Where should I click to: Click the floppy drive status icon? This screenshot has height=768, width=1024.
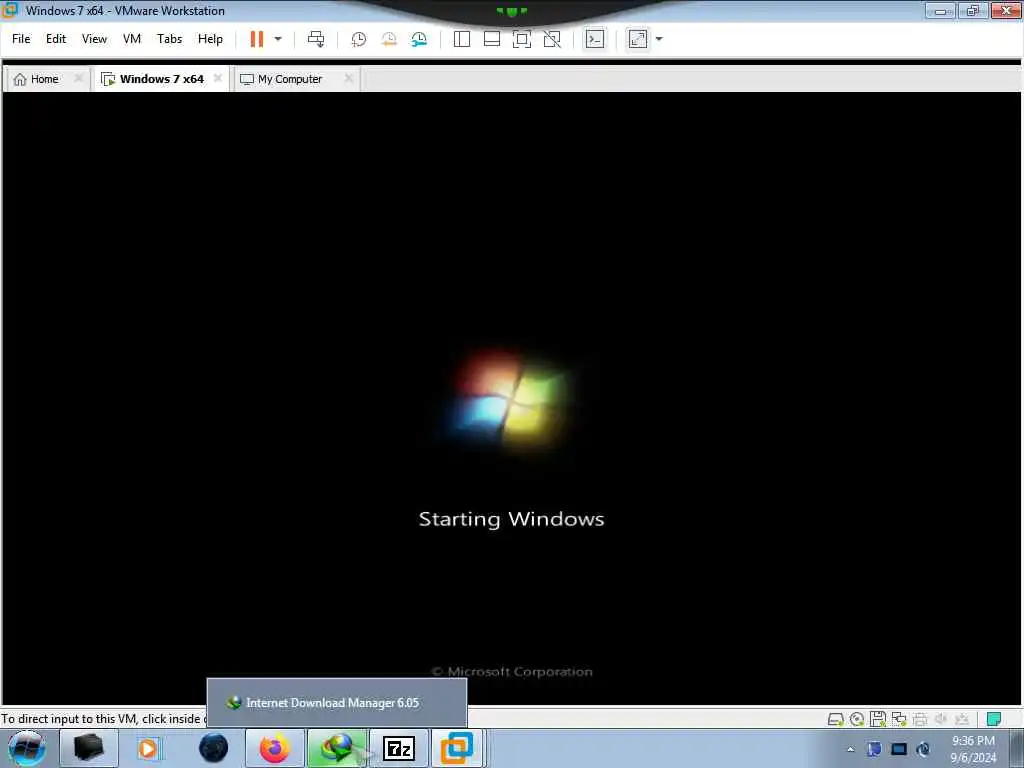click(x=878, y=720)
